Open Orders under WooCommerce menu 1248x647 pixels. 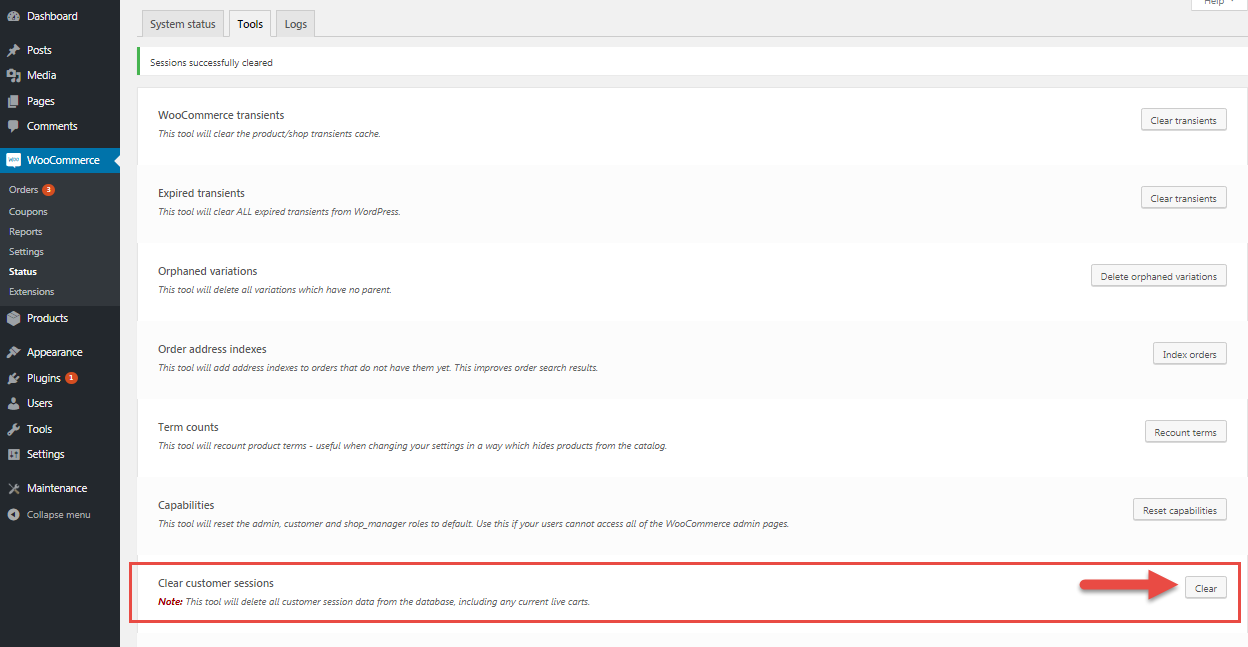click(x=23, y=190)
